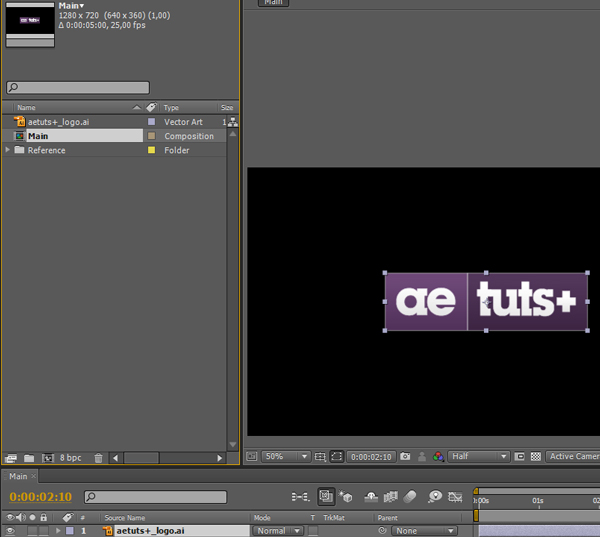Open the 50% magnification dropdown
Image resolution: width=600 pixels, height=537 pixels.
pyautogui.click(x=286, y=456)
